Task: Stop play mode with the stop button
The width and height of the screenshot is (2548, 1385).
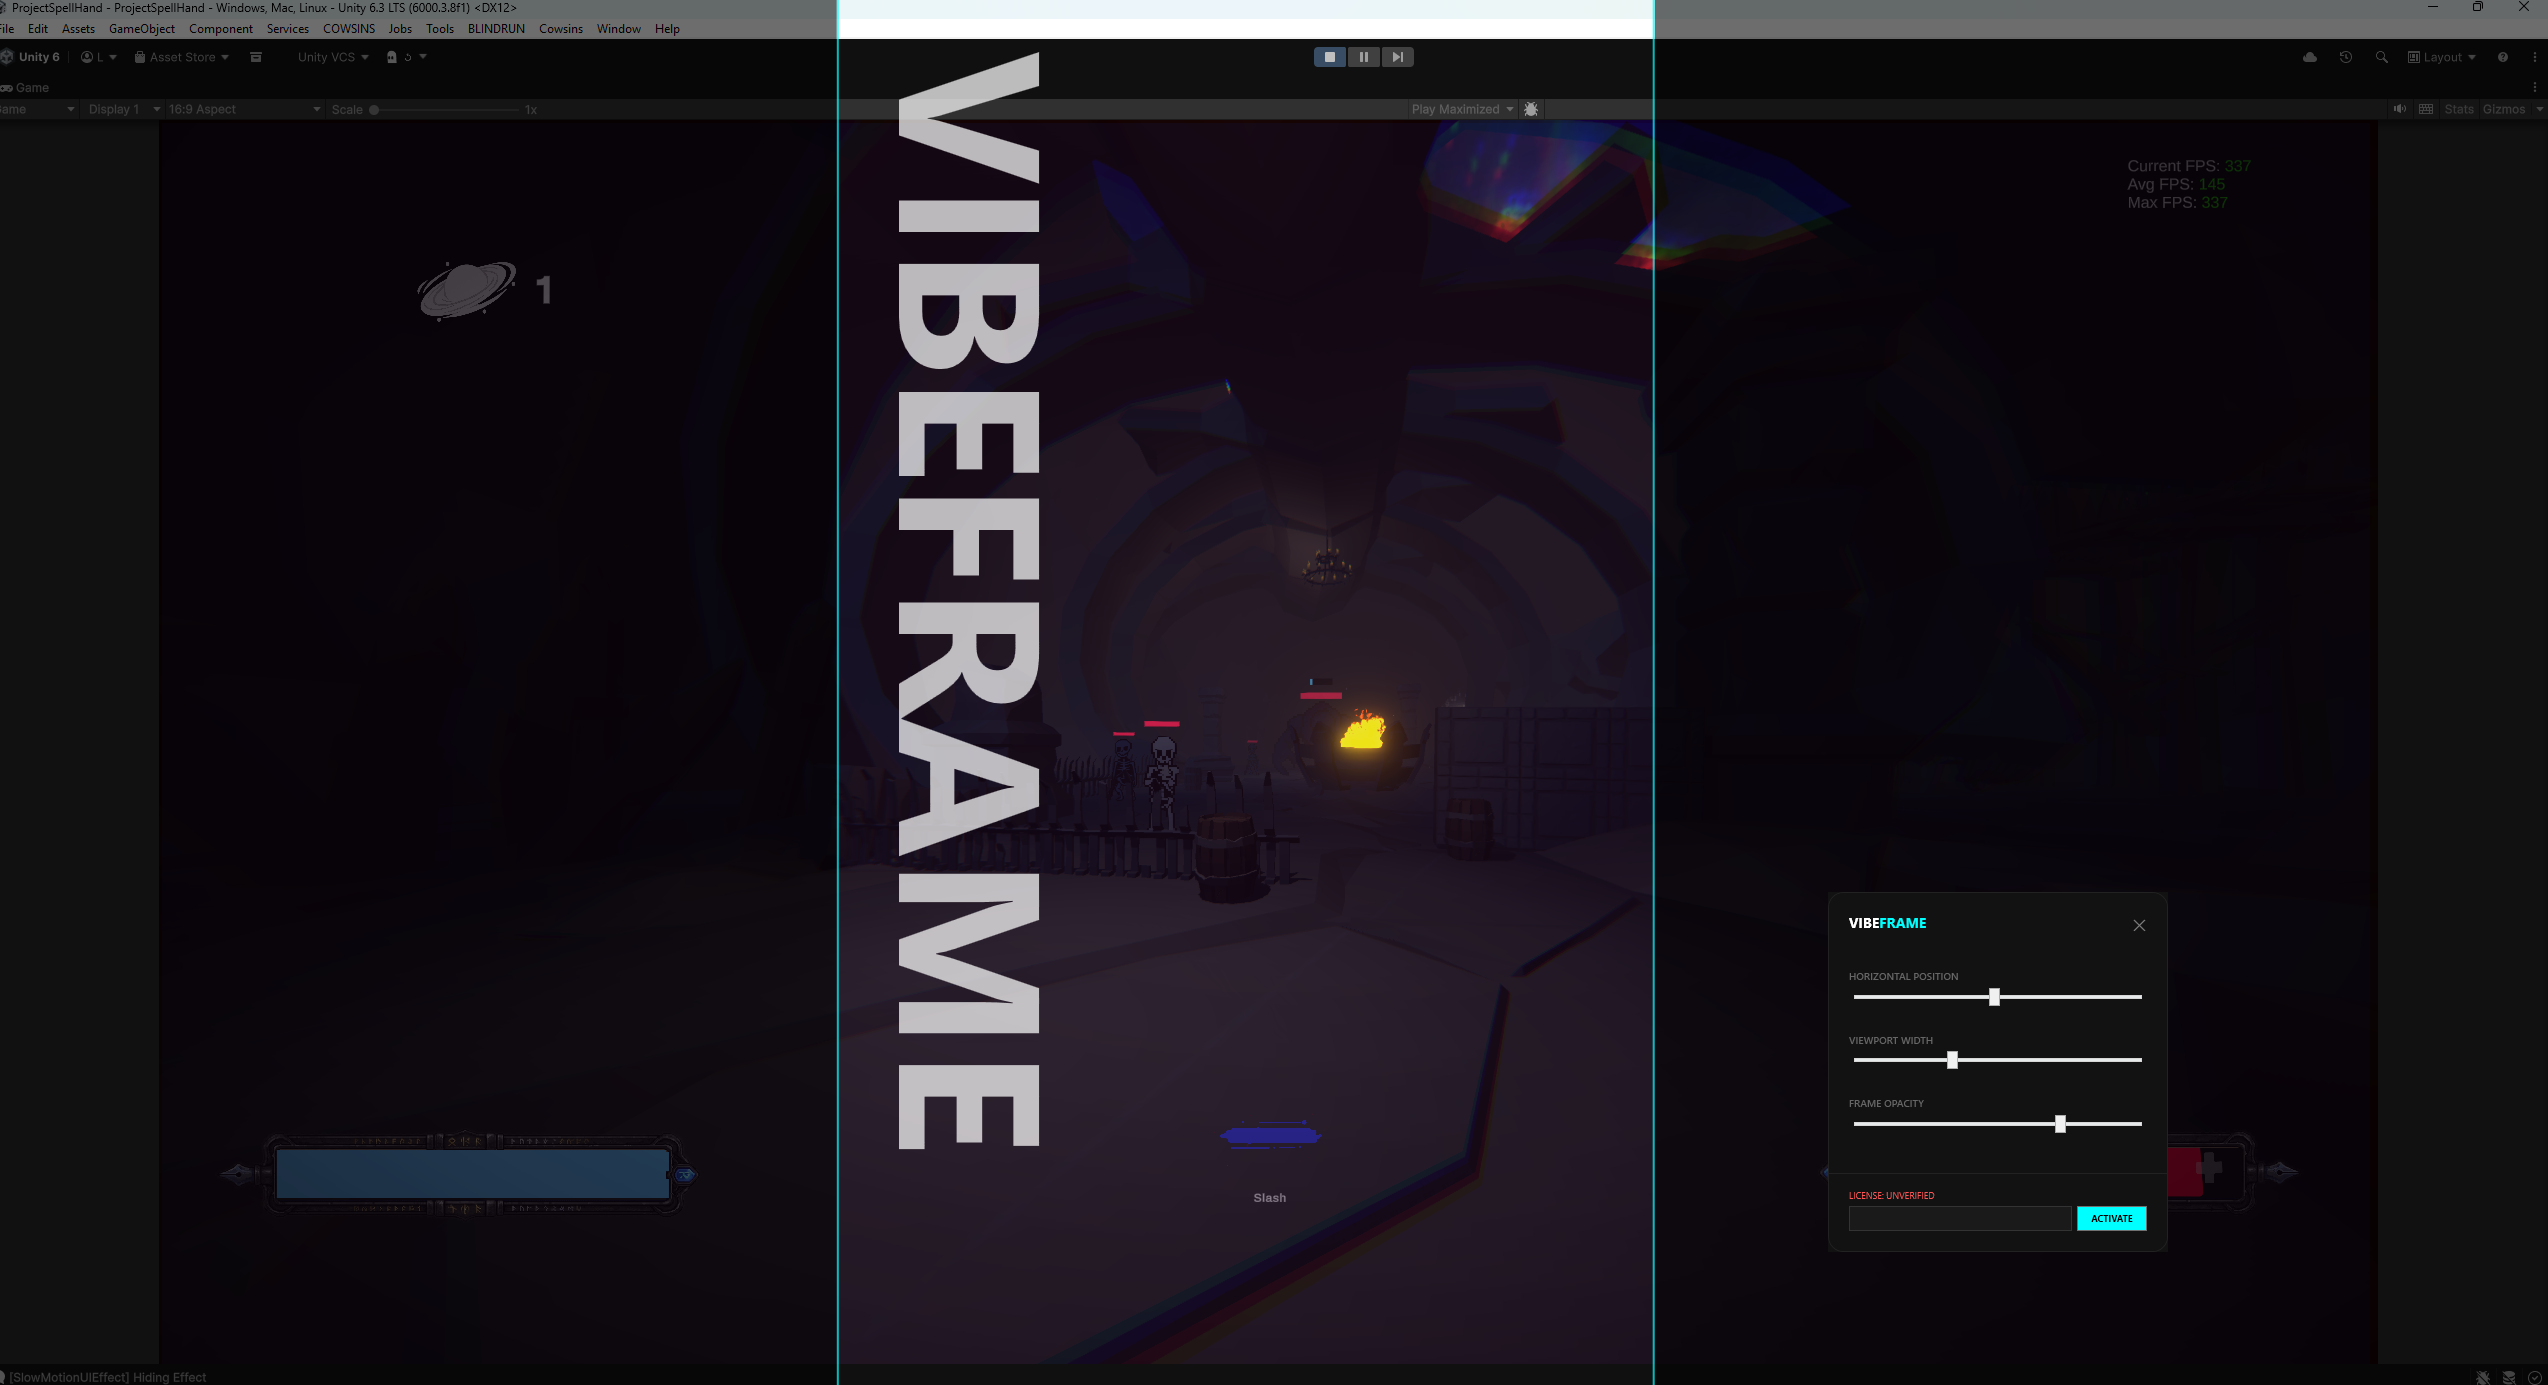Action: click(x=1329, y=57)
